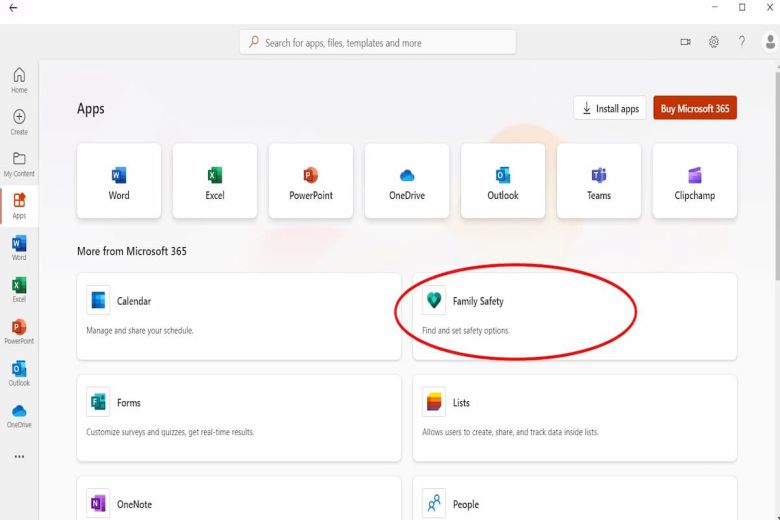Image resolution: width=780 pixels, height=520 pixels.
Task: Open the Family Safety card
Action: pyautogui.click(x=574, y=316)
